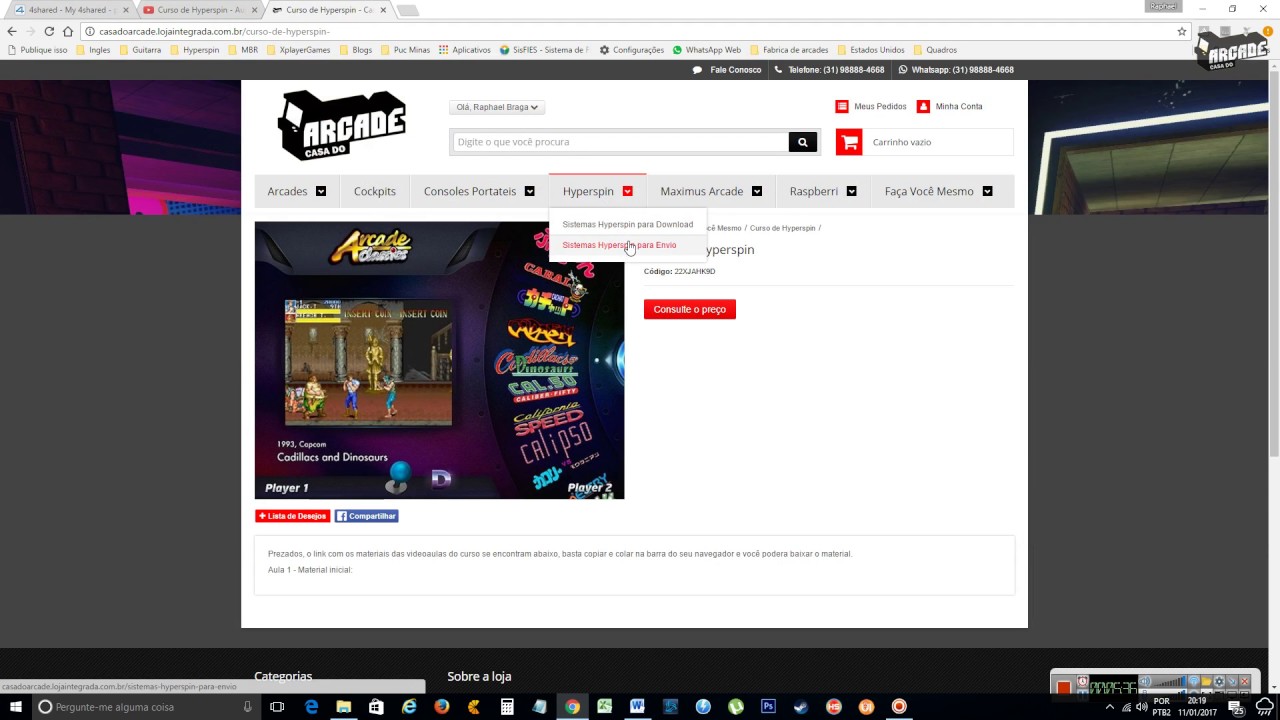Click the Curso de Hyperspin breadcrumb
1280x720 pixels.
coord(783,228)
